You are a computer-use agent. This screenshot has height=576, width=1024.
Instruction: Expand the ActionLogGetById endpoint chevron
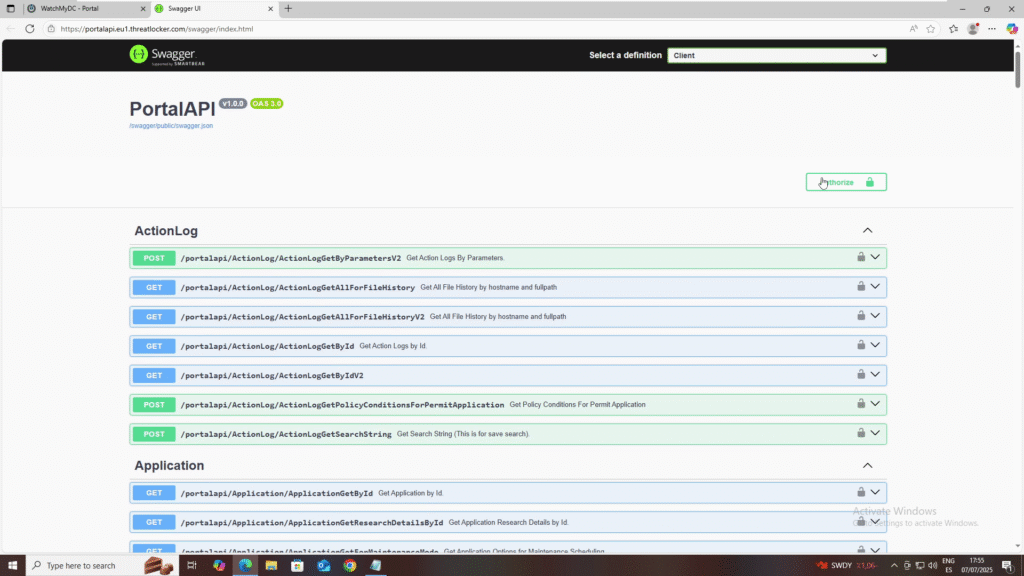pyautogui.click(x=875, y=345)
